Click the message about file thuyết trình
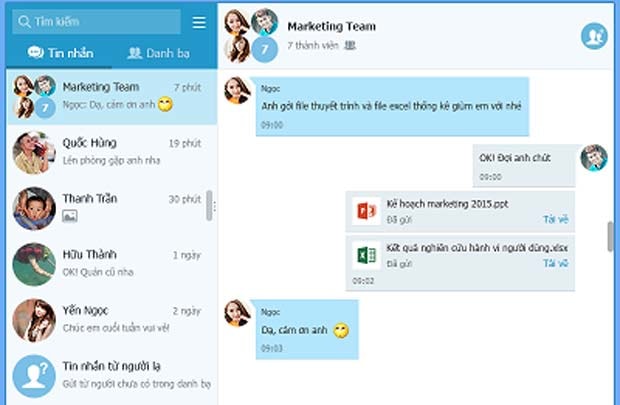Screen dimensions: 620x405 (x=392, y=107)
